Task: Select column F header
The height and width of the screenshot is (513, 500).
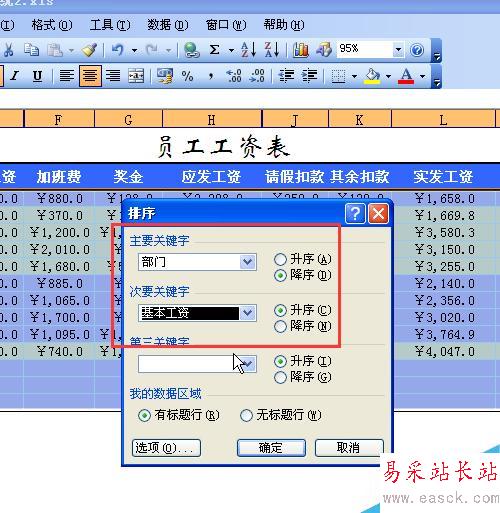Action: (x=59, y=119)
